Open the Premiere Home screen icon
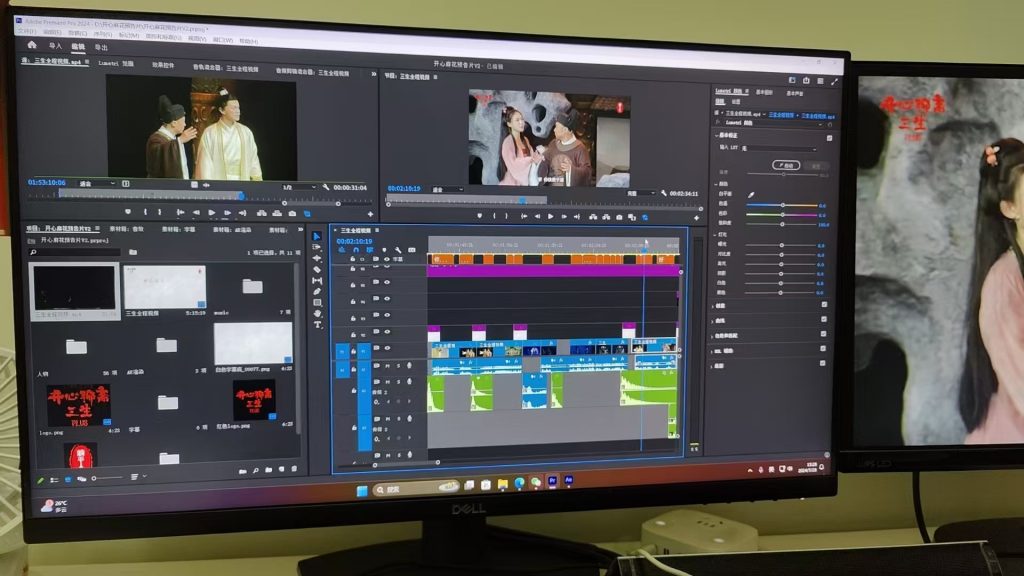Viewport: 1024px width, 576px height. [x=31, y=45]
